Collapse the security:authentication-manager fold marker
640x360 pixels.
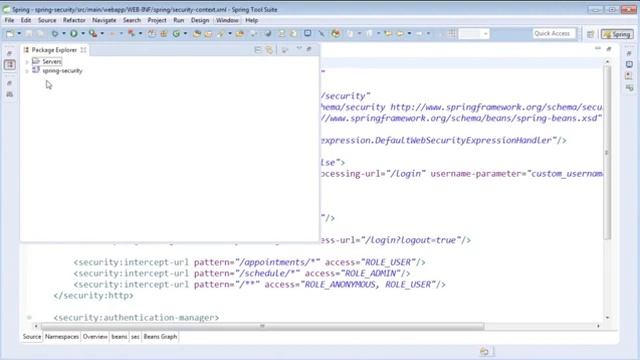coord(29,318)
